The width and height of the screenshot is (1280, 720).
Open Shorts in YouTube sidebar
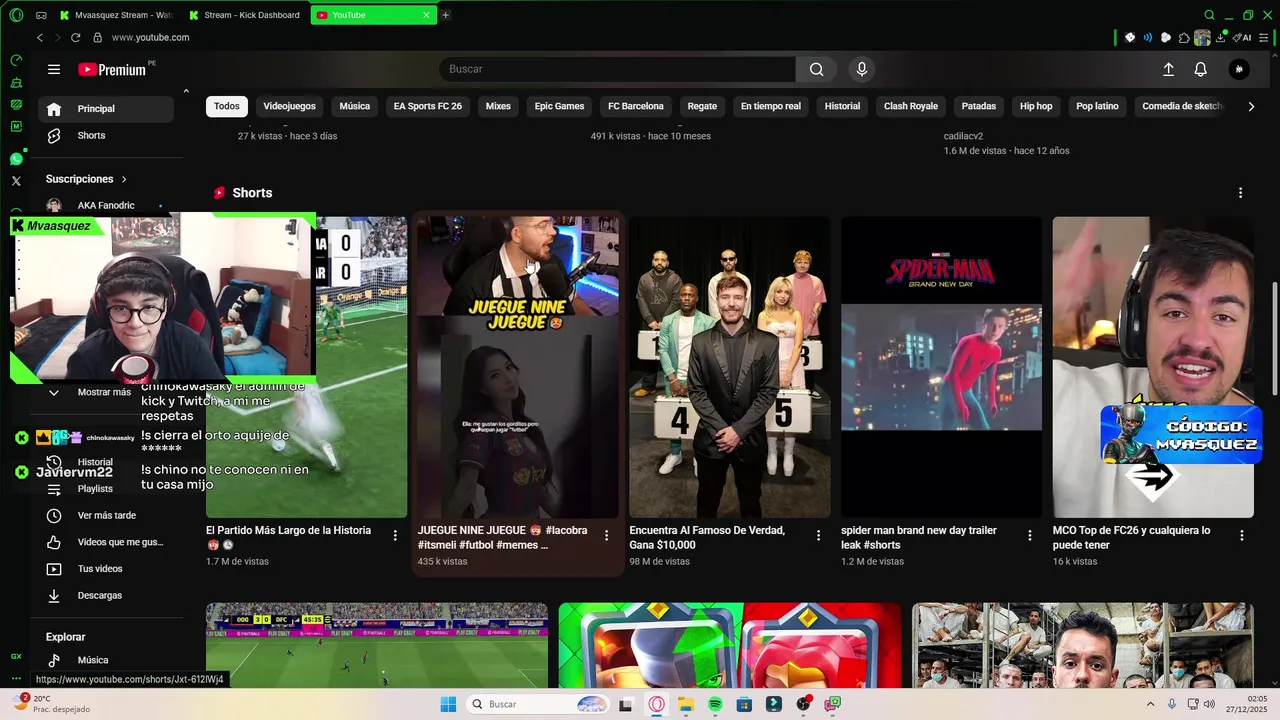[106, 135]
